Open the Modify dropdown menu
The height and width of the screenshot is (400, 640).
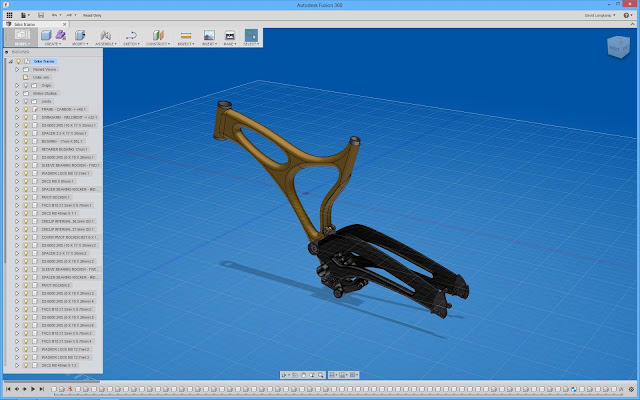click(x=80, y=44)
